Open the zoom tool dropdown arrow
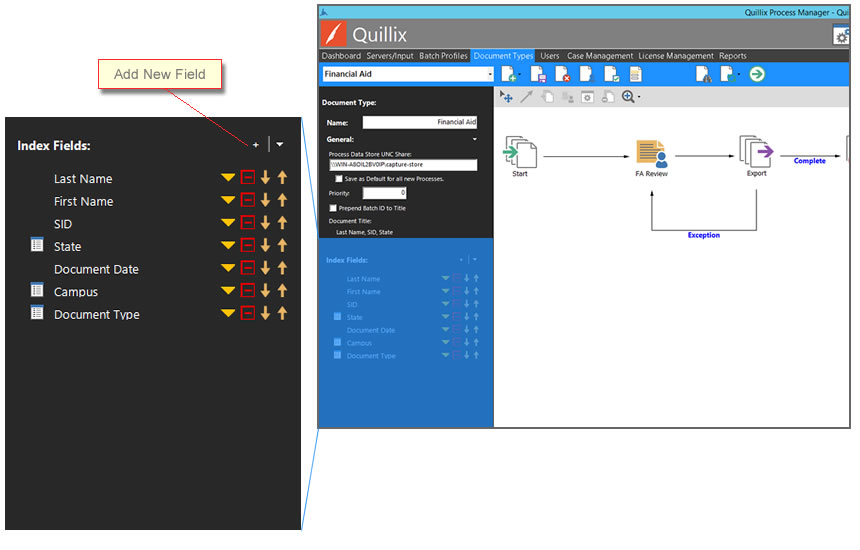The height and width of the screenshot is (550, 860). coord(639,97)
